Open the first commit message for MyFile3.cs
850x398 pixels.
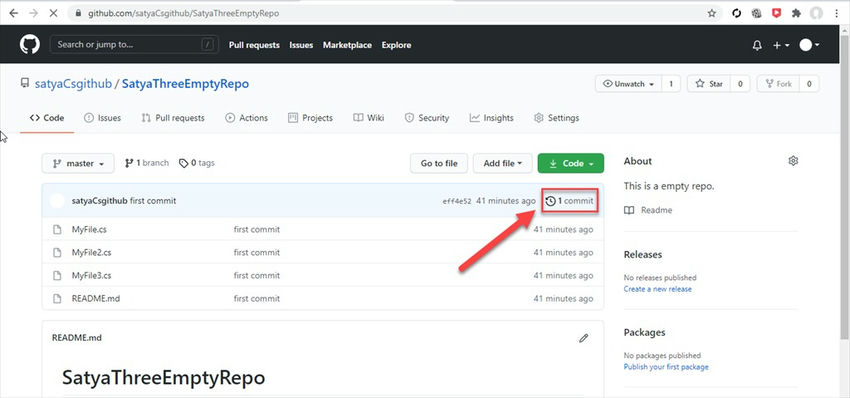click(x=257, y=275)
